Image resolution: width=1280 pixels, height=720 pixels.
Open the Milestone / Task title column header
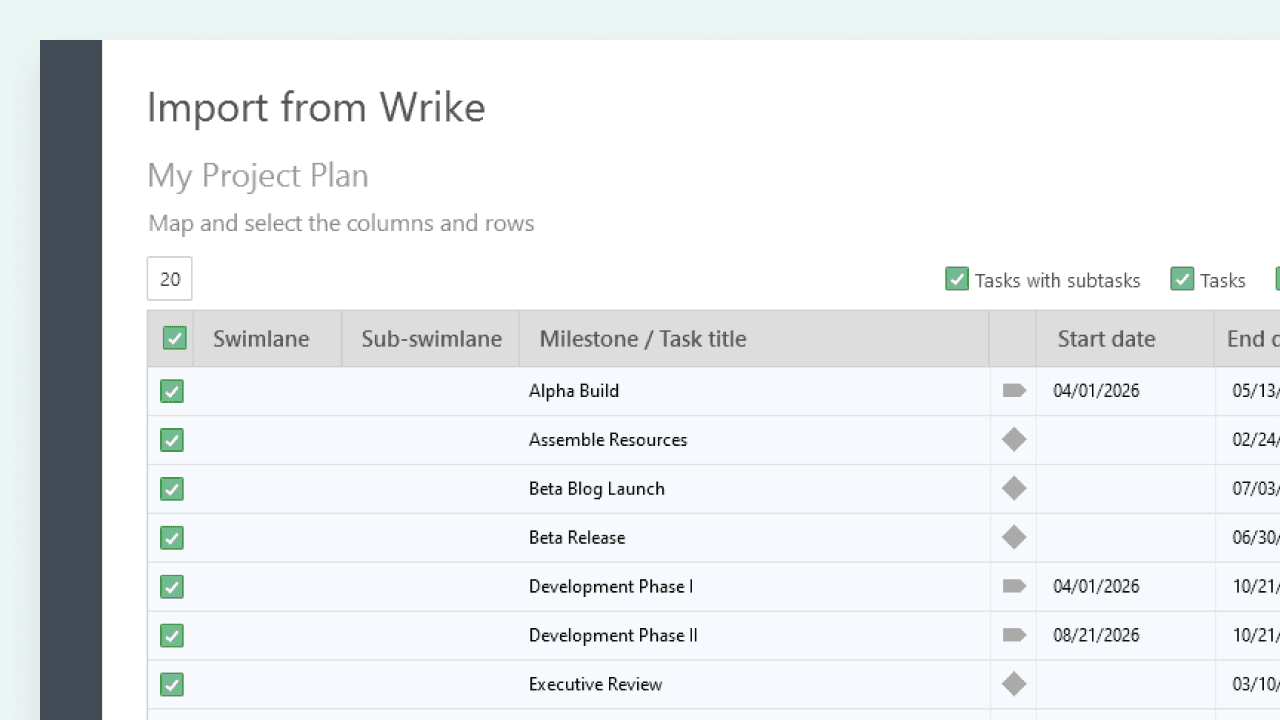(x=754, y=339)
